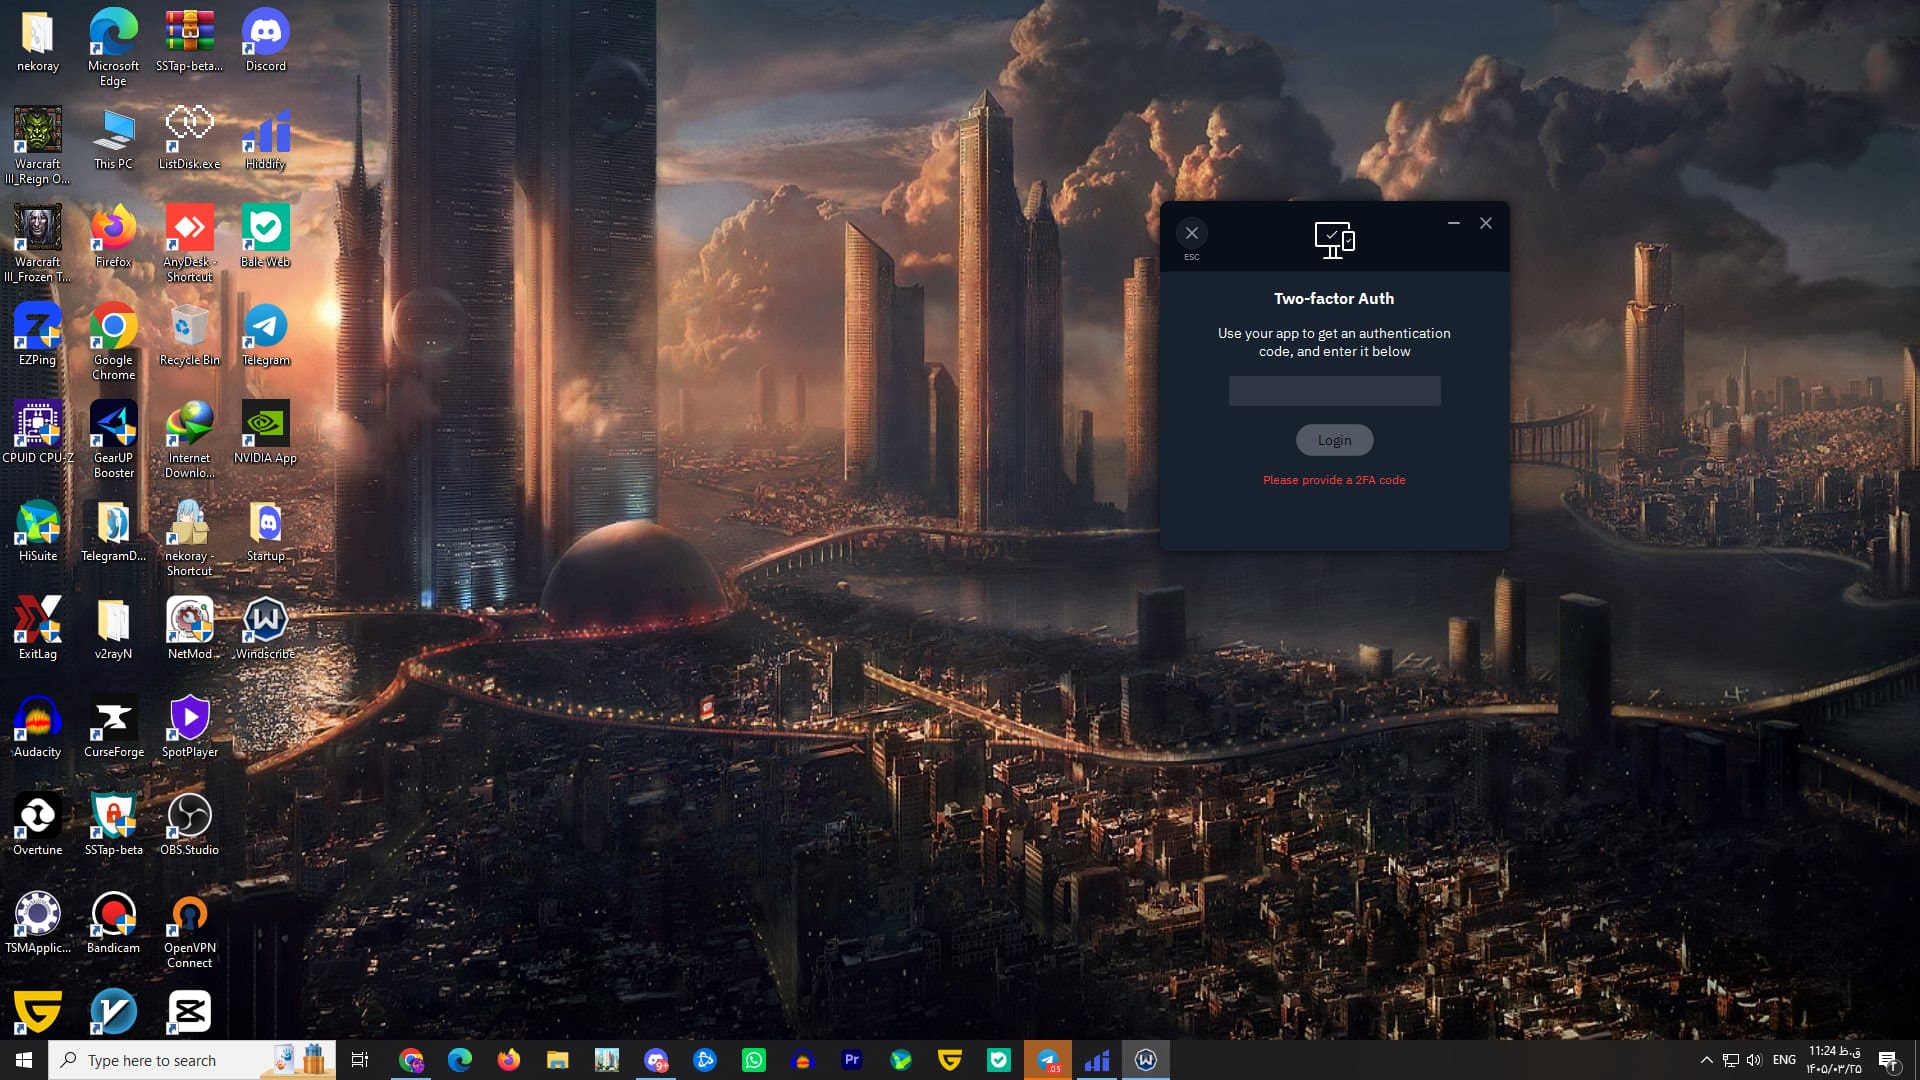This screenshot has height=1080, width=1920.
Task: Select the GearUP Booster desktop shortcut
Action: click(x=113, y=440)
